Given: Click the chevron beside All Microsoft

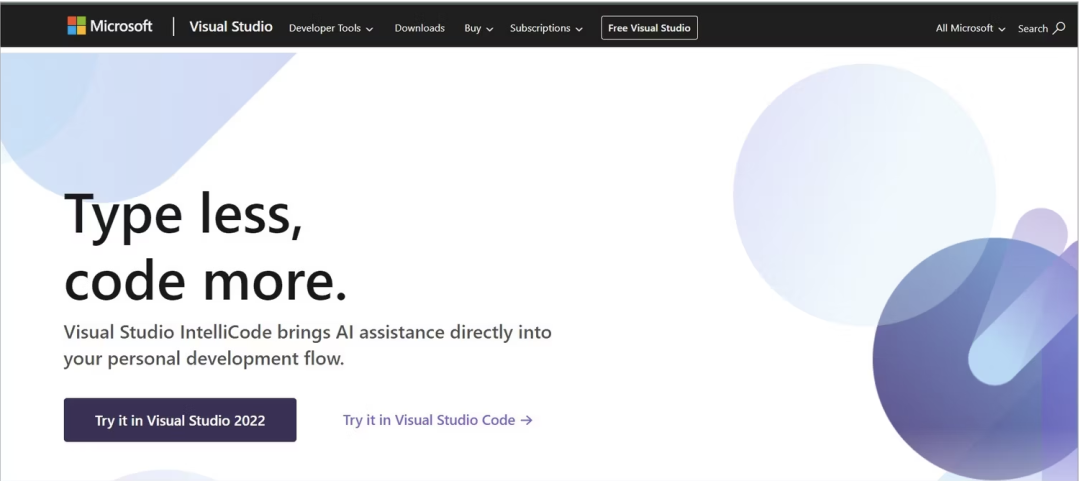Looking at the screenshot, I should point(1002,29).
